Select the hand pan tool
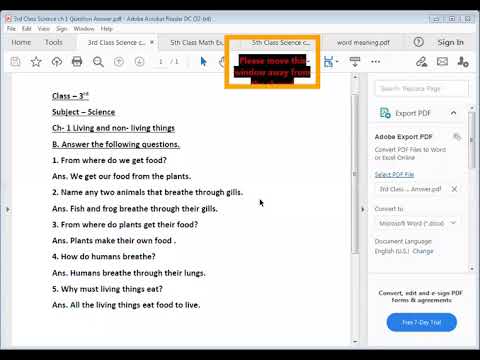480x360 pixels. coord(221,62)
